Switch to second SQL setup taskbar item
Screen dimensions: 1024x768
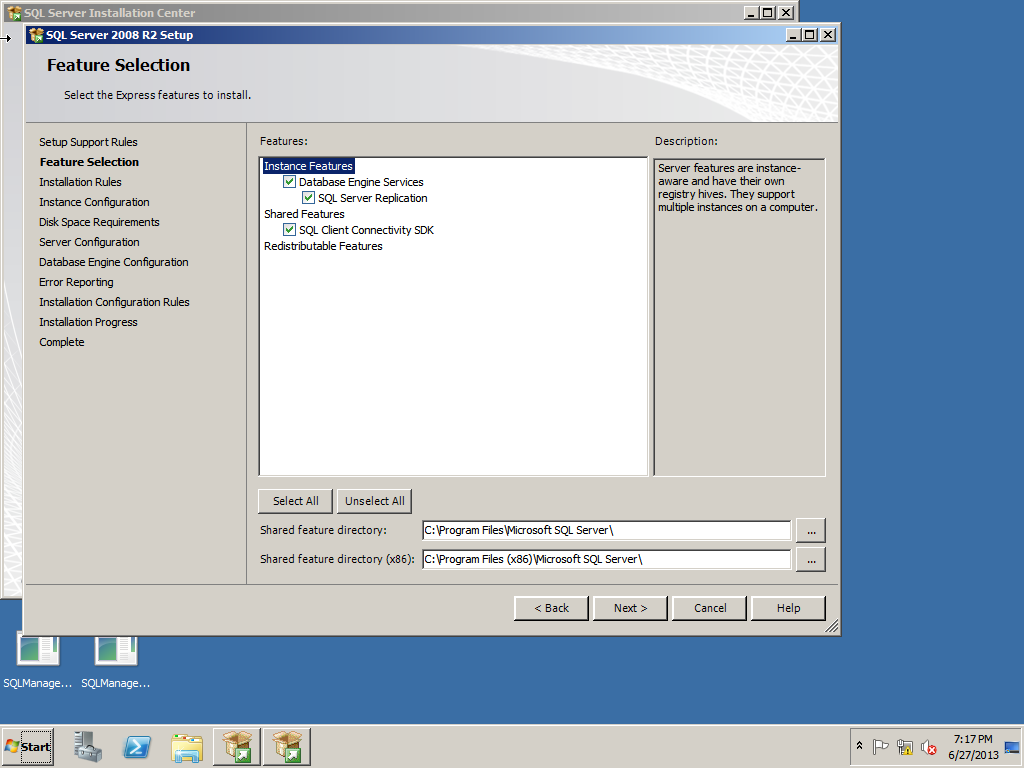pos(287,746)
